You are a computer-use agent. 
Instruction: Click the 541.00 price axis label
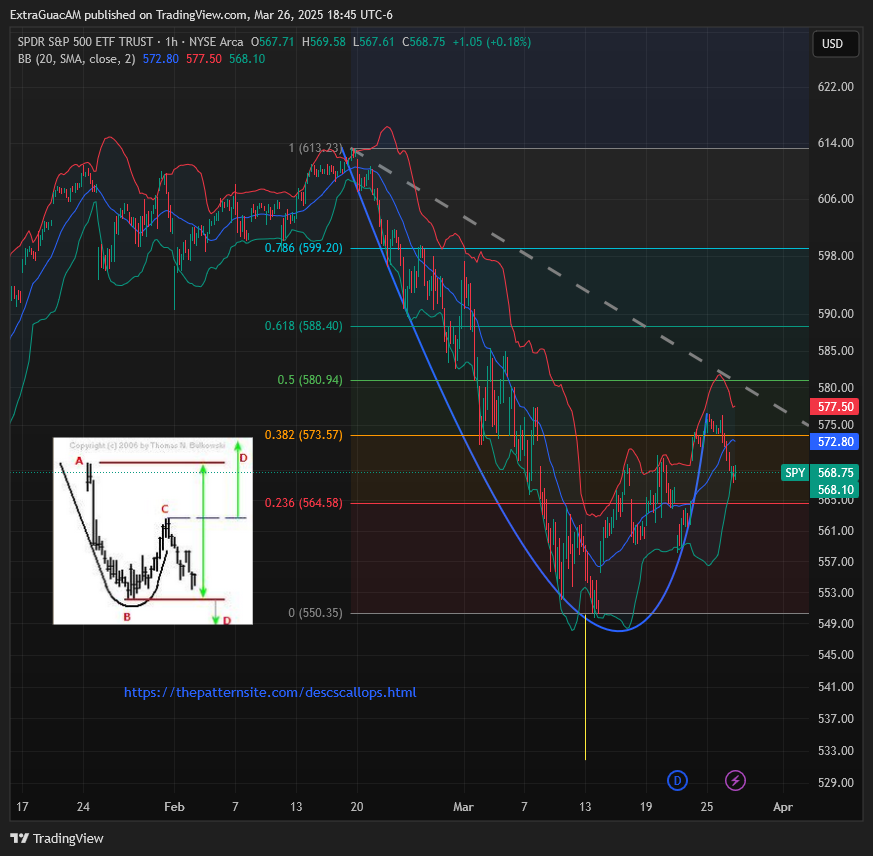click(835, 687)
